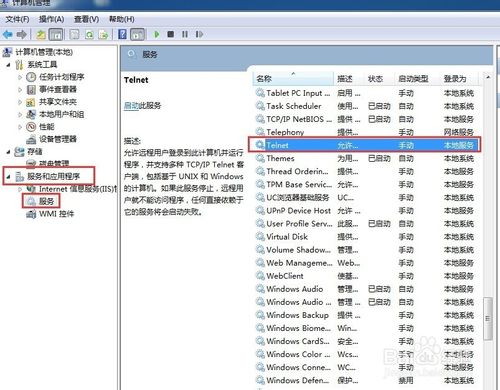Select the Thread Ordering service
The width and height of the screenshot is (500, 390).
coord(366,171)
